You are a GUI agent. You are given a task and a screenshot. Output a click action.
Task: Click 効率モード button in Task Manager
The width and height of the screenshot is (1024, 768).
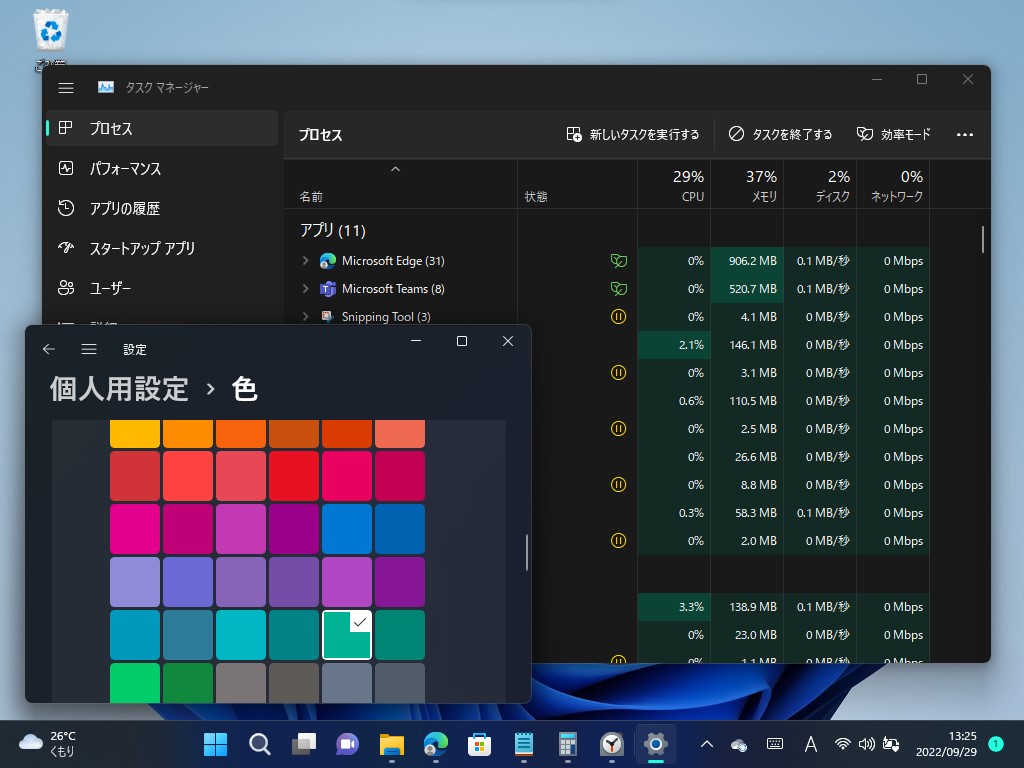click(x=893, y=135)
